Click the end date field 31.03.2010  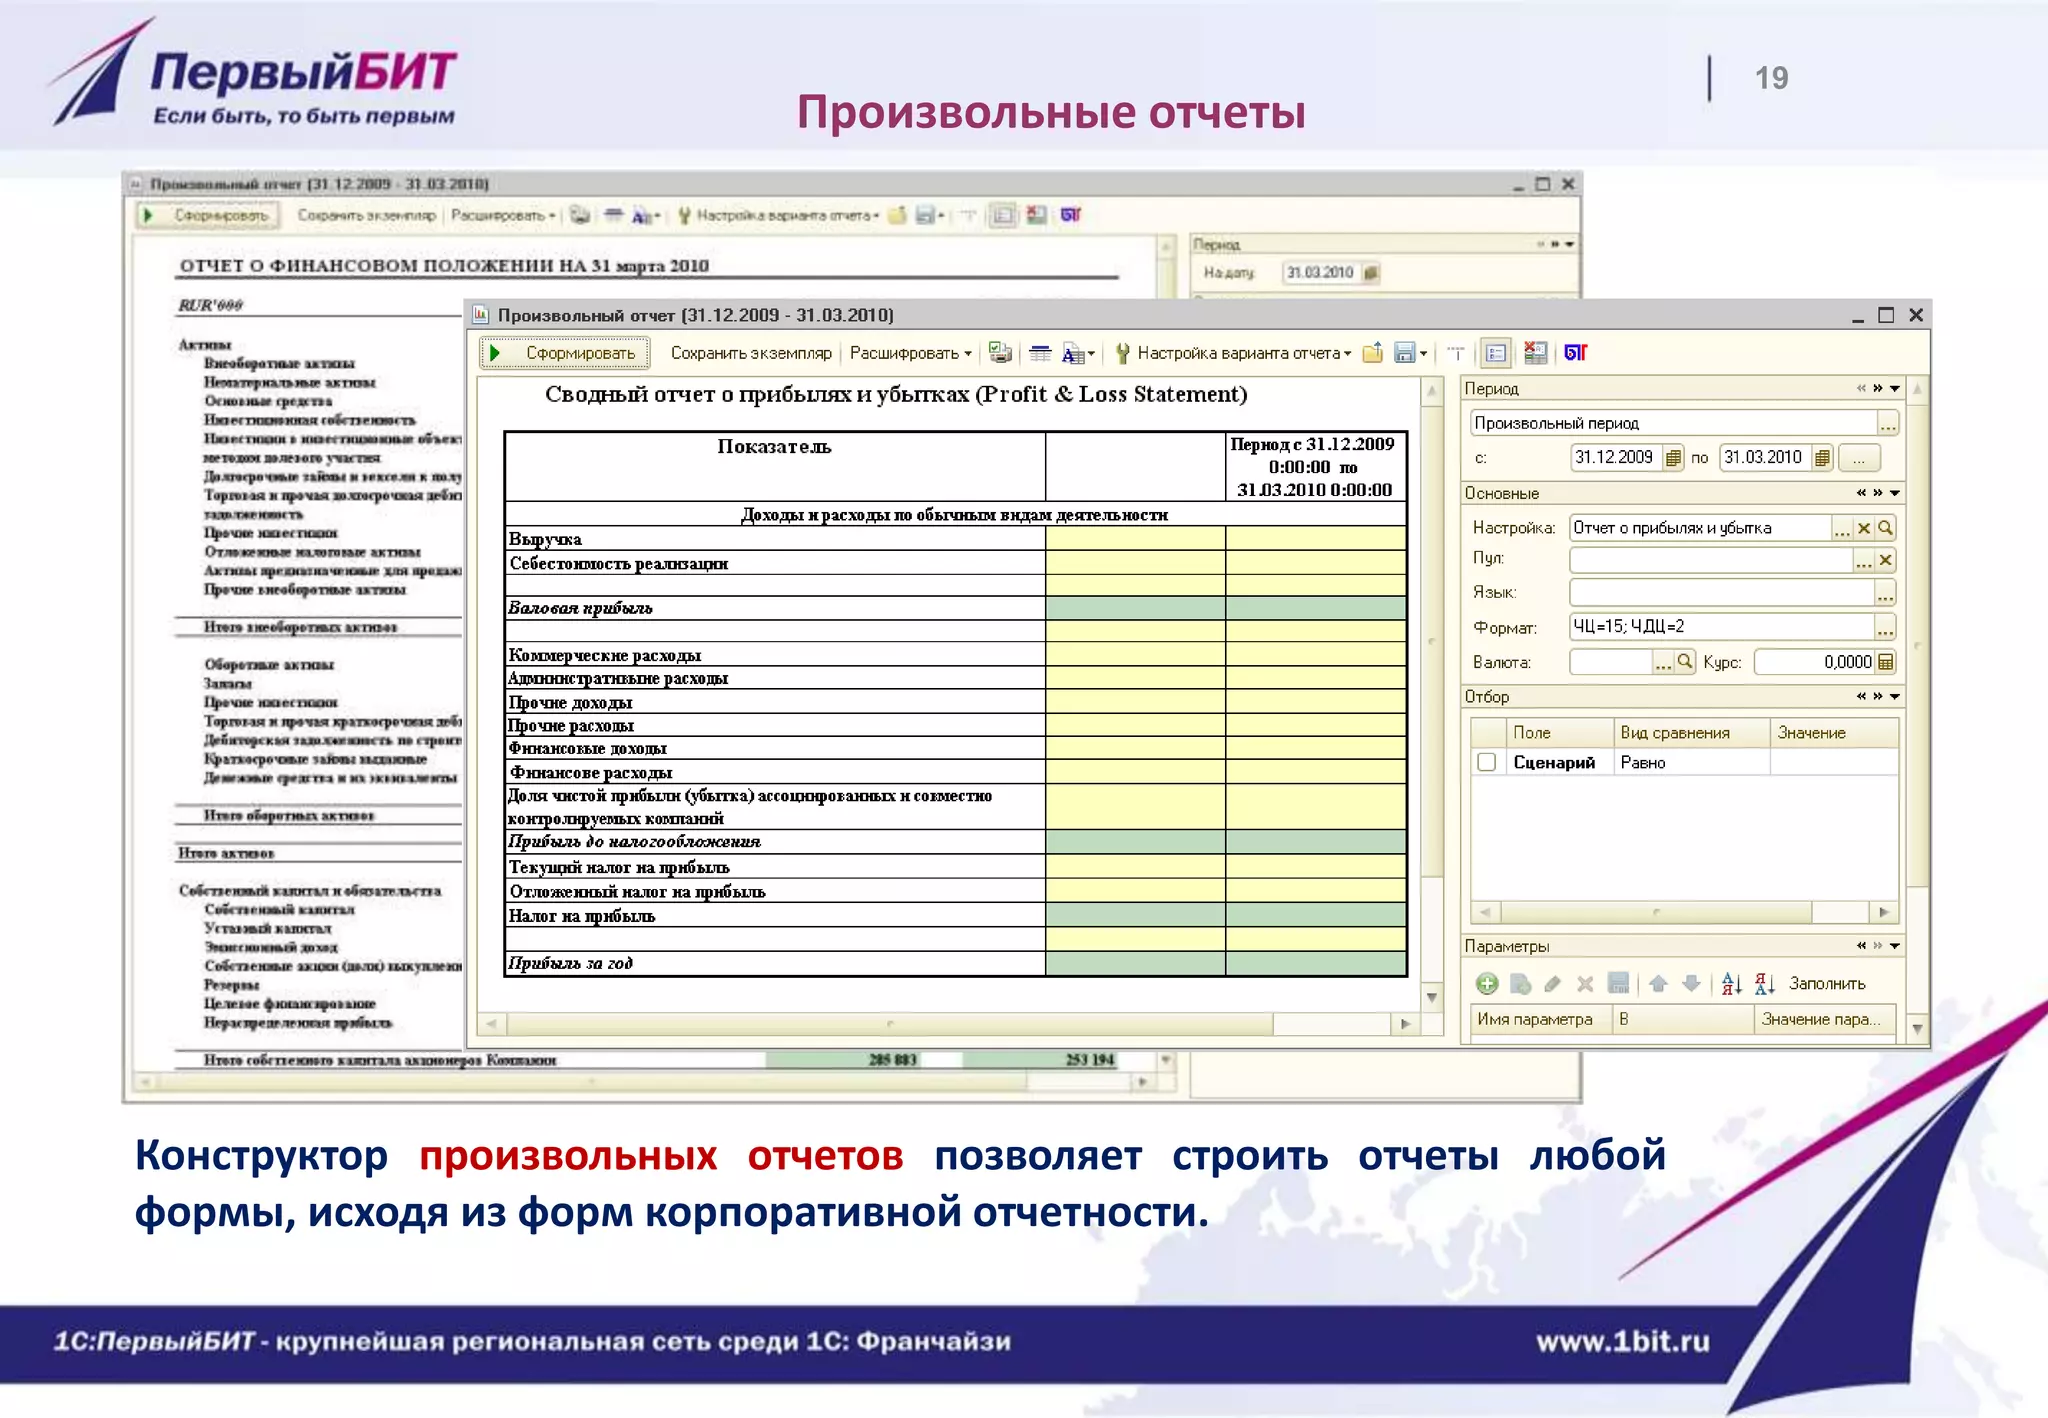pyautogui.click(x=1765, y=458)
